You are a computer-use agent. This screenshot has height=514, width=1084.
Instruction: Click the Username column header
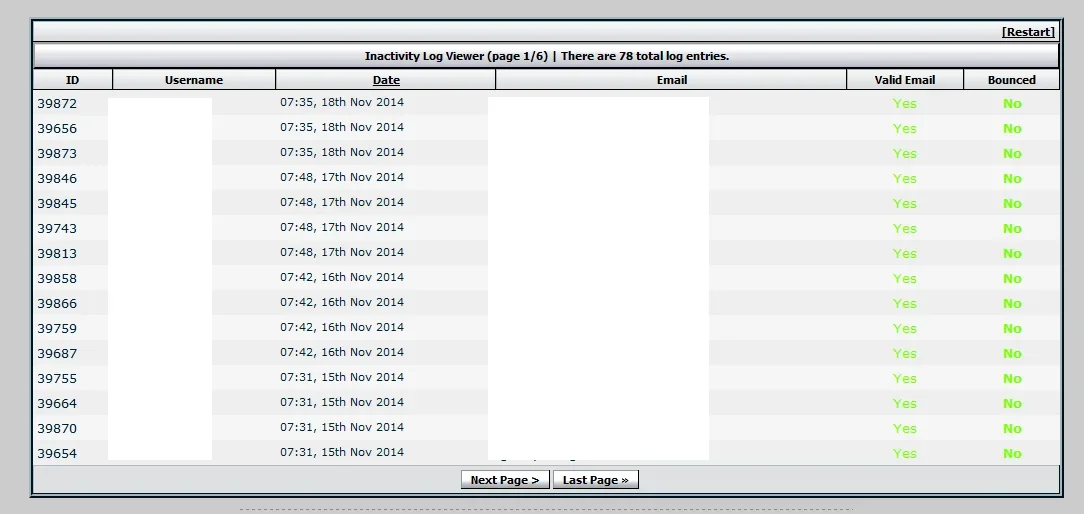(194, 80)
